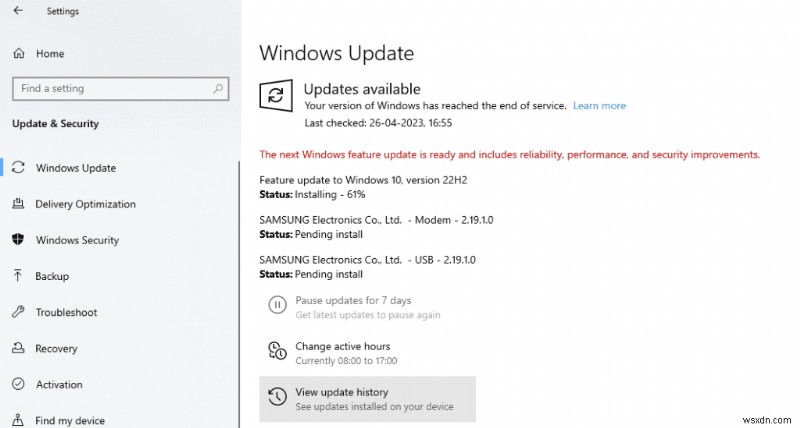Click See updates installed on your device text
This screenshot has height=428, width=800.
(374, 407)
